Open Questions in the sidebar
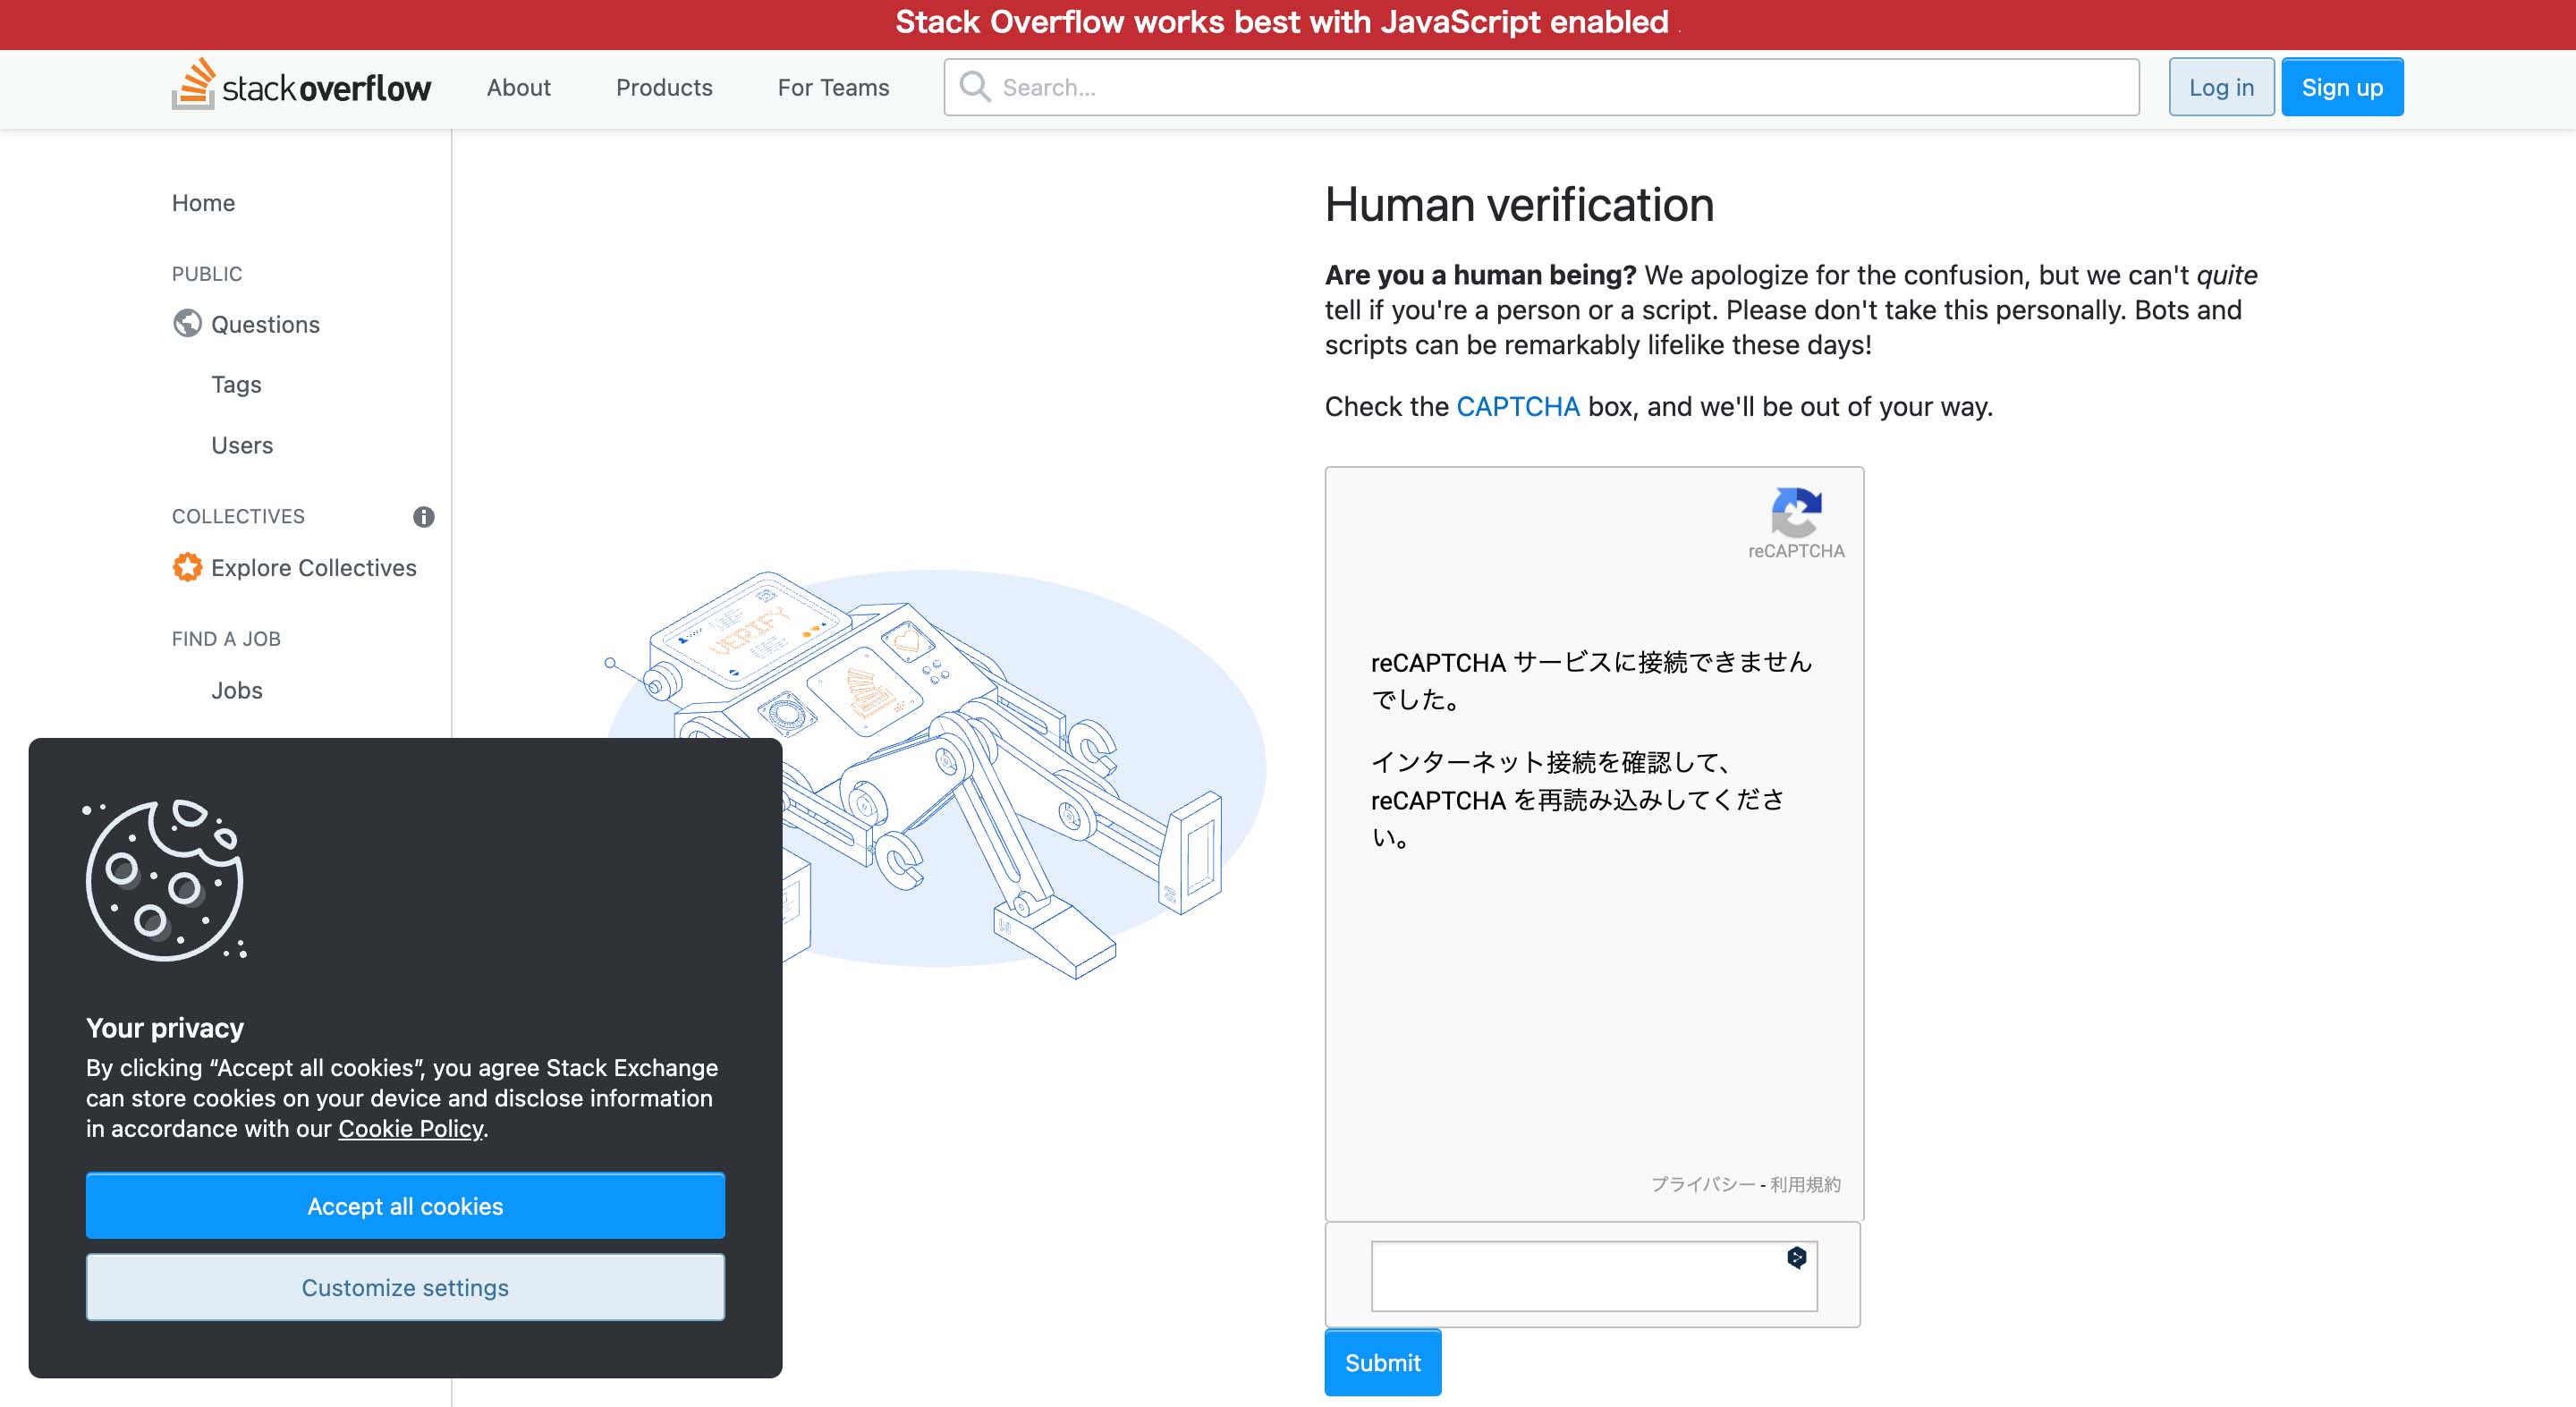This screenshot has width=2576, height=1407. (265, 324)
